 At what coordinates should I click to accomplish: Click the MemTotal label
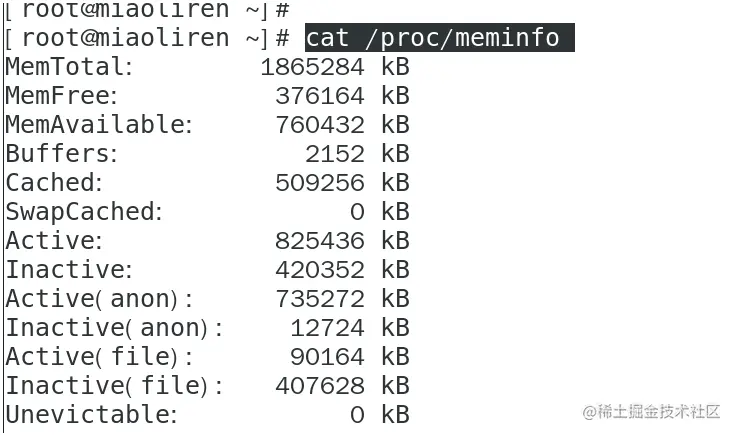click(x=69, y=67)
